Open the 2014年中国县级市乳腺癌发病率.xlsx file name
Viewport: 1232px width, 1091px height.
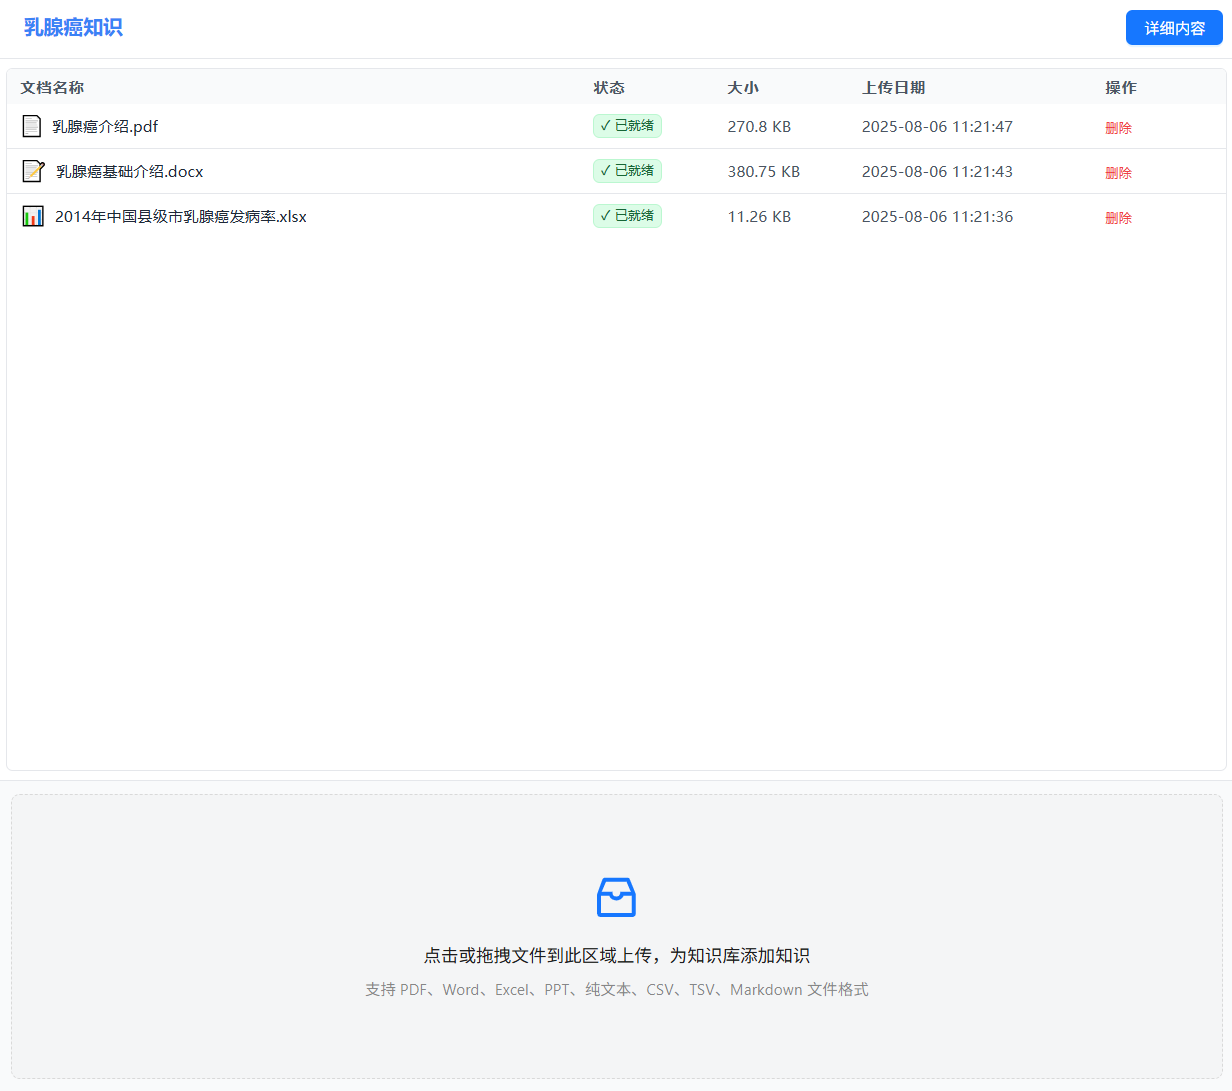click(181, 217)
